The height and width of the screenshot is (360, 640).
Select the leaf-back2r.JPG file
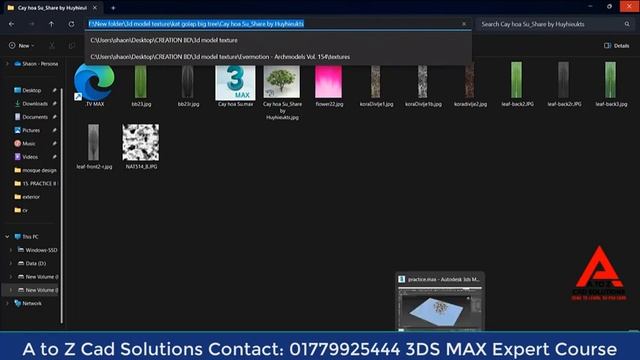coord(564,85)
